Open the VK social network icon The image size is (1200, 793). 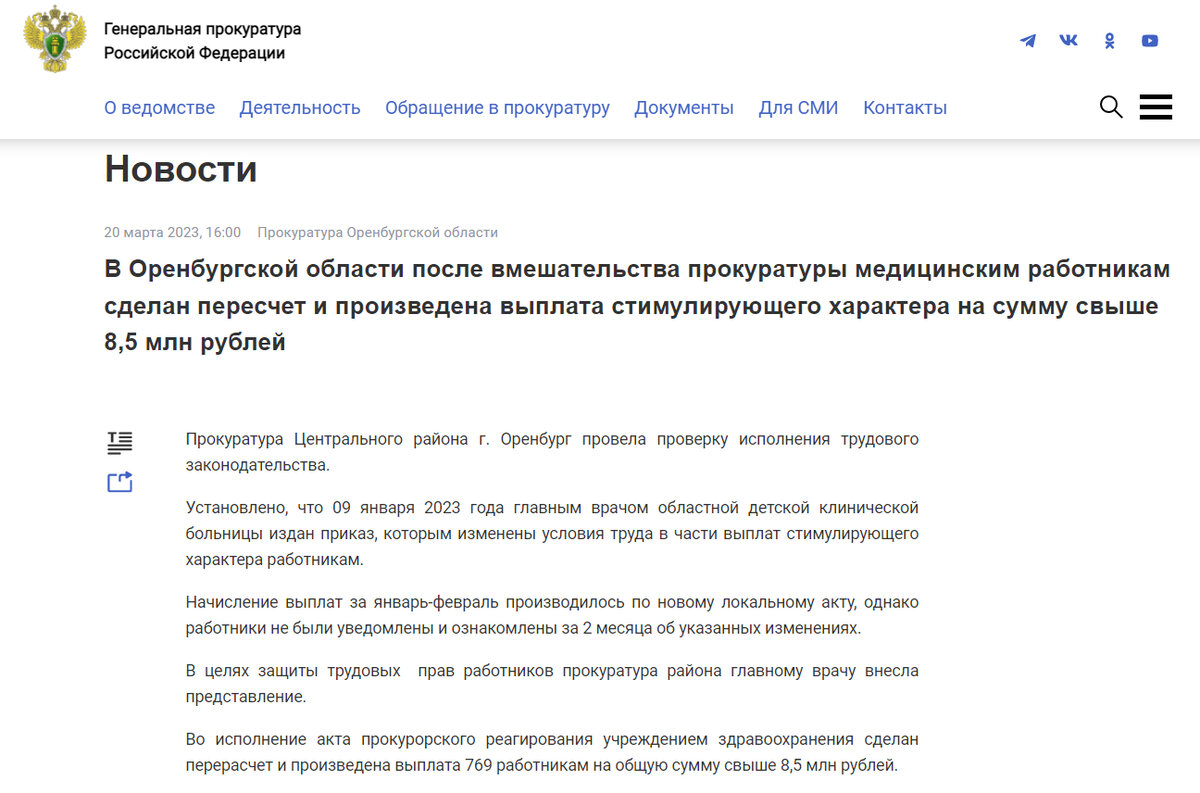1068,40
